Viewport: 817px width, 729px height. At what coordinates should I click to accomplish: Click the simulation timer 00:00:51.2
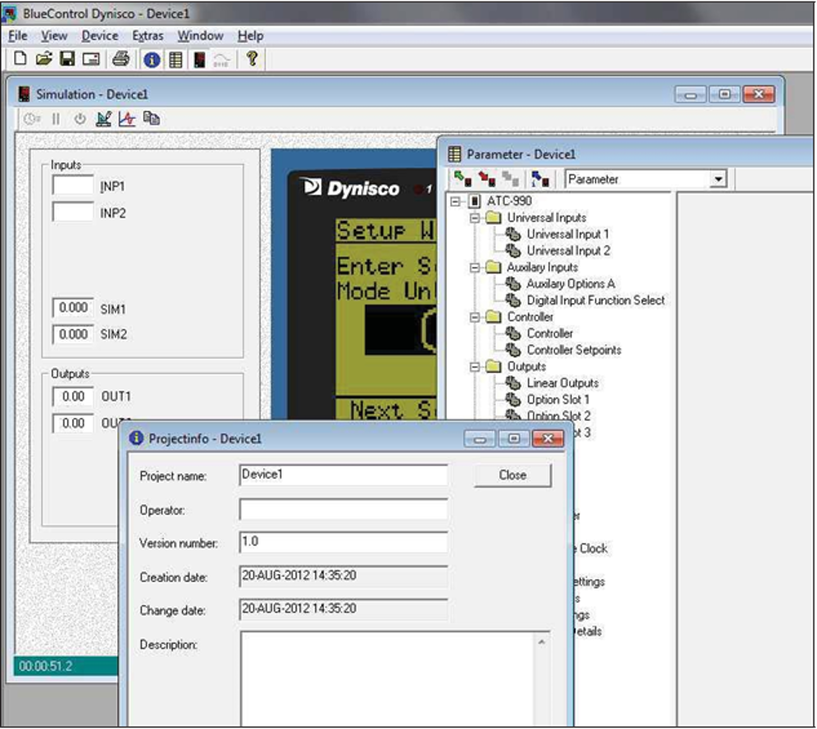click(45, 666)
